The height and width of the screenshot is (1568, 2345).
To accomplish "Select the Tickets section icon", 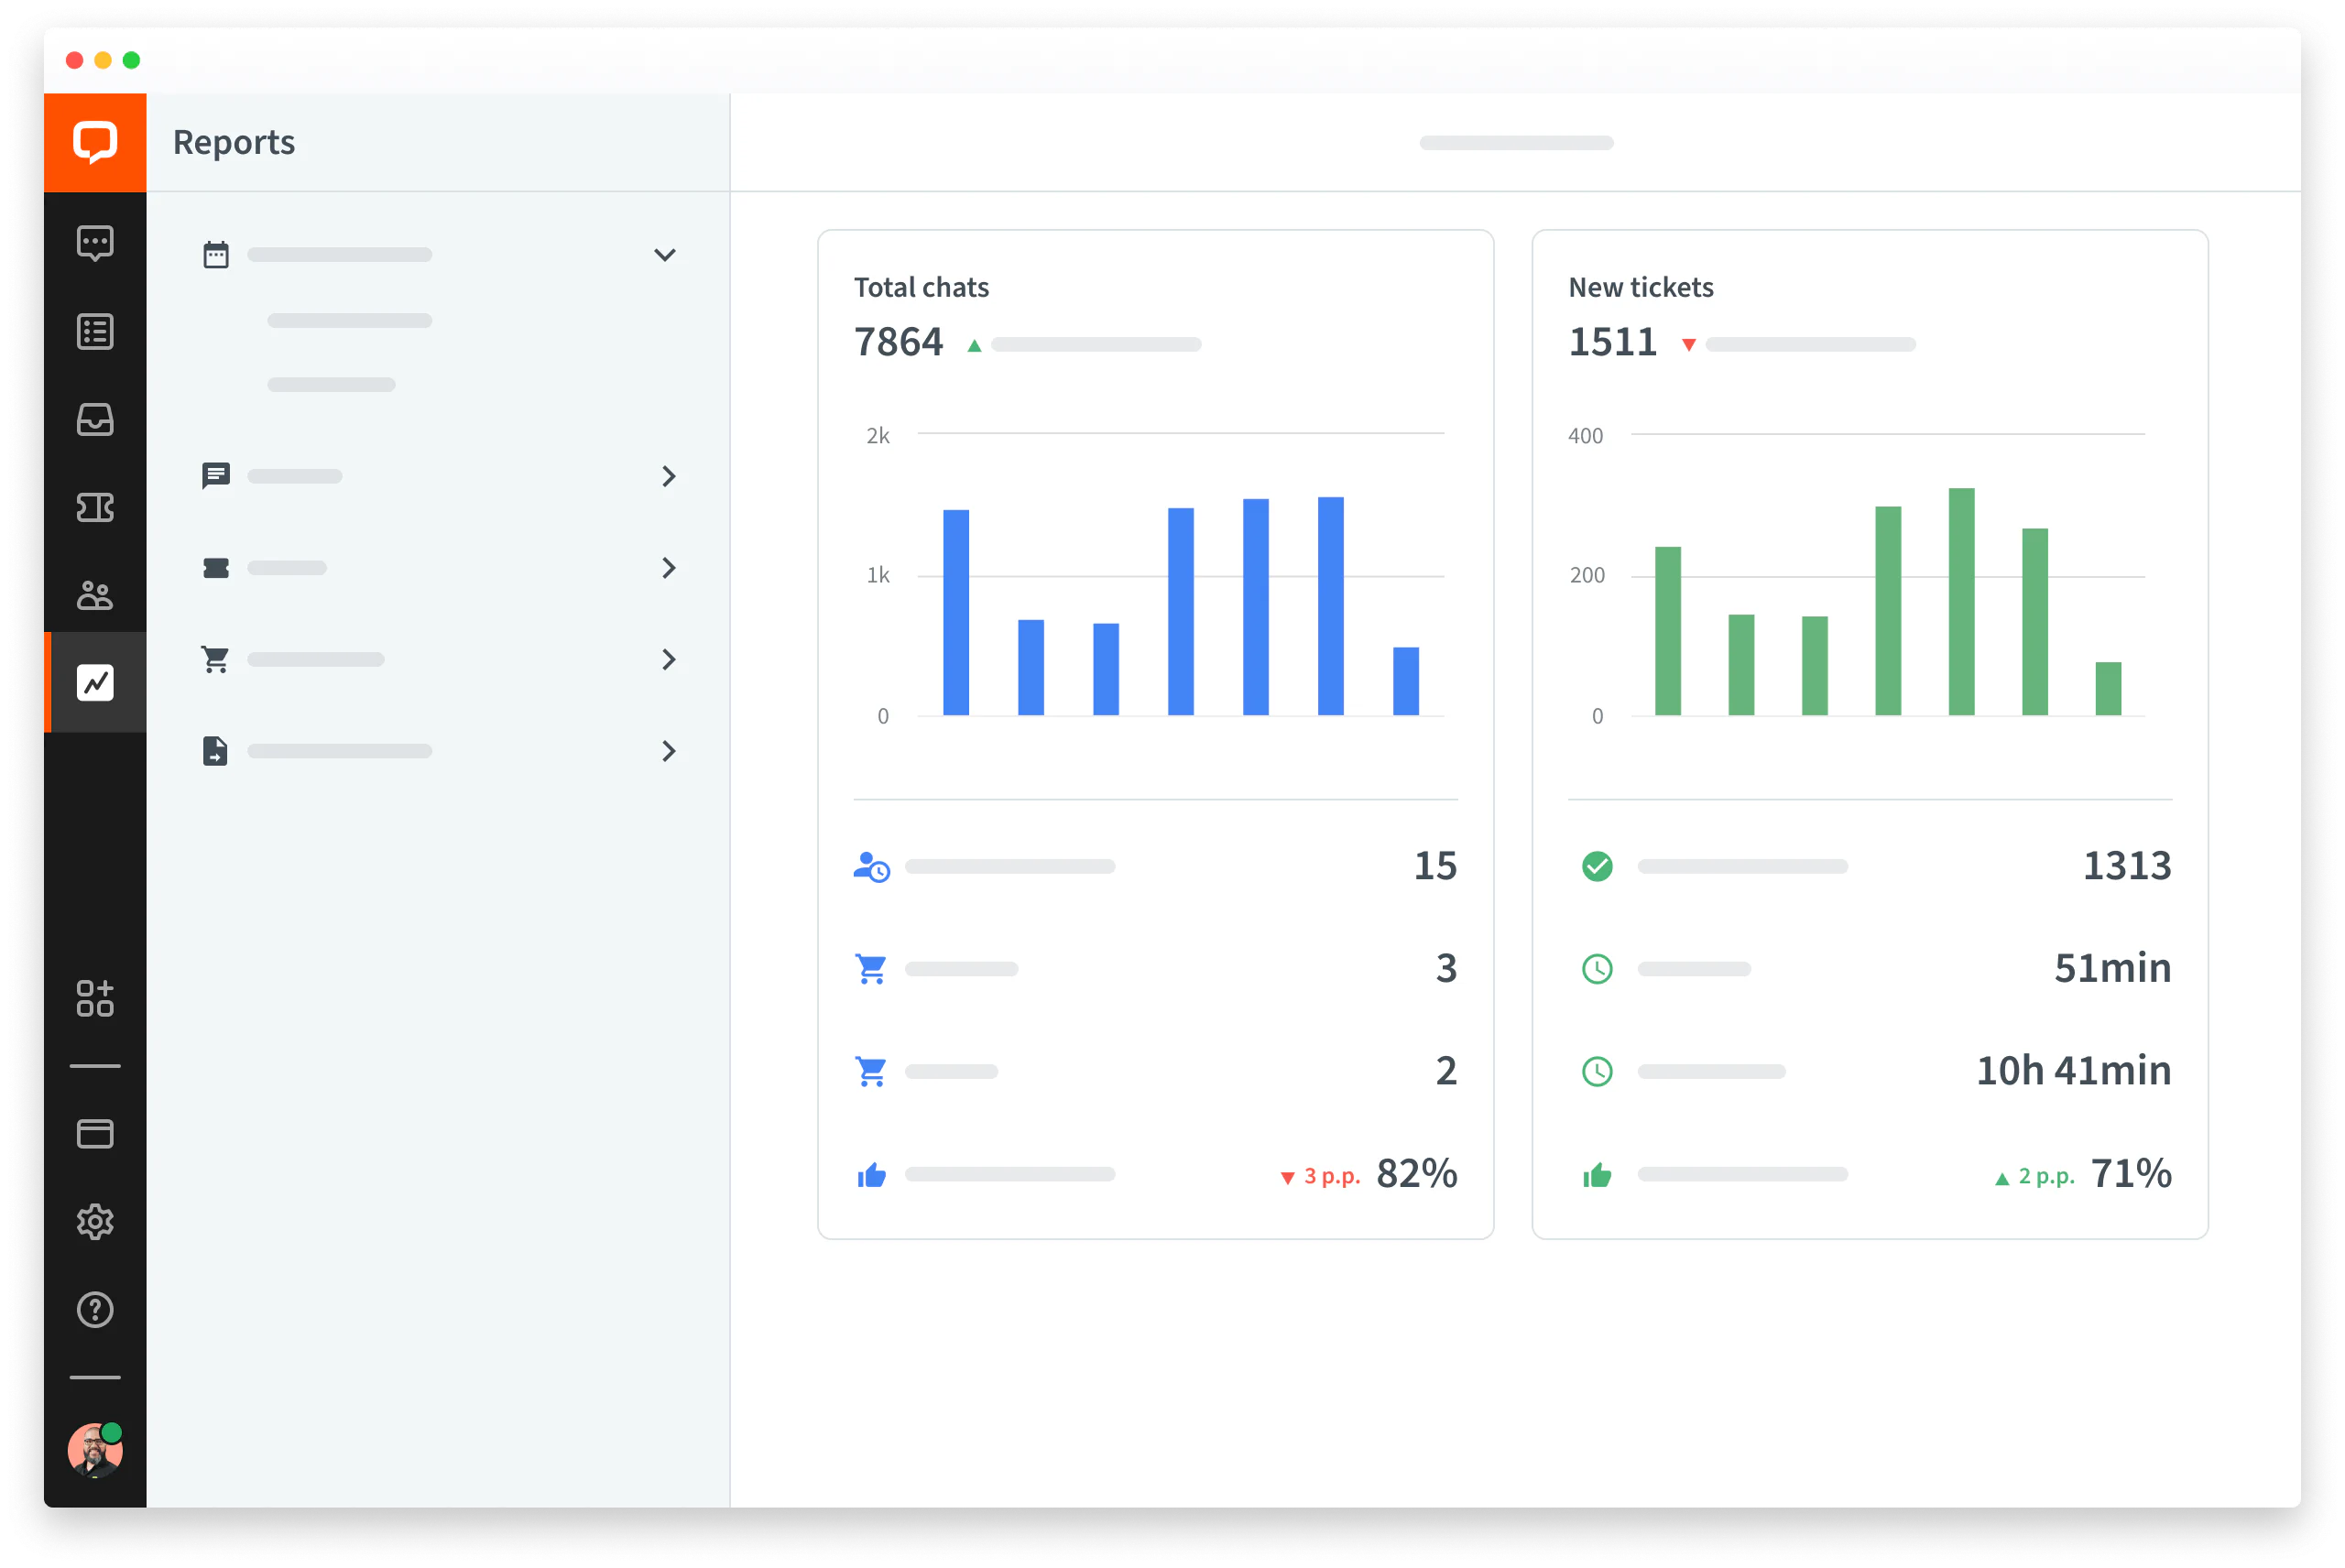I will tap(95, 508).
